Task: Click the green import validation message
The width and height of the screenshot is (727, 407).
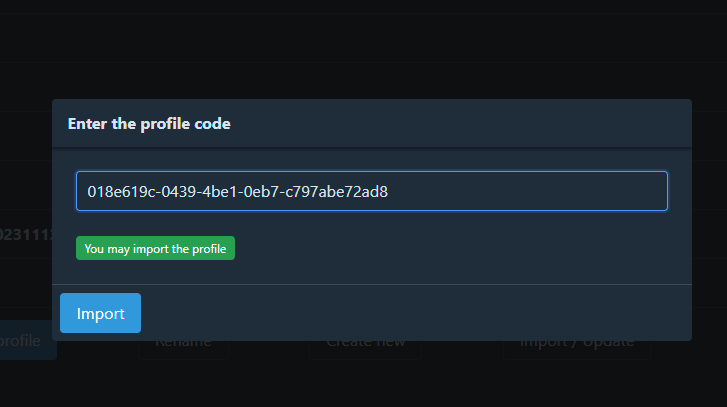Action: (155, 249)
